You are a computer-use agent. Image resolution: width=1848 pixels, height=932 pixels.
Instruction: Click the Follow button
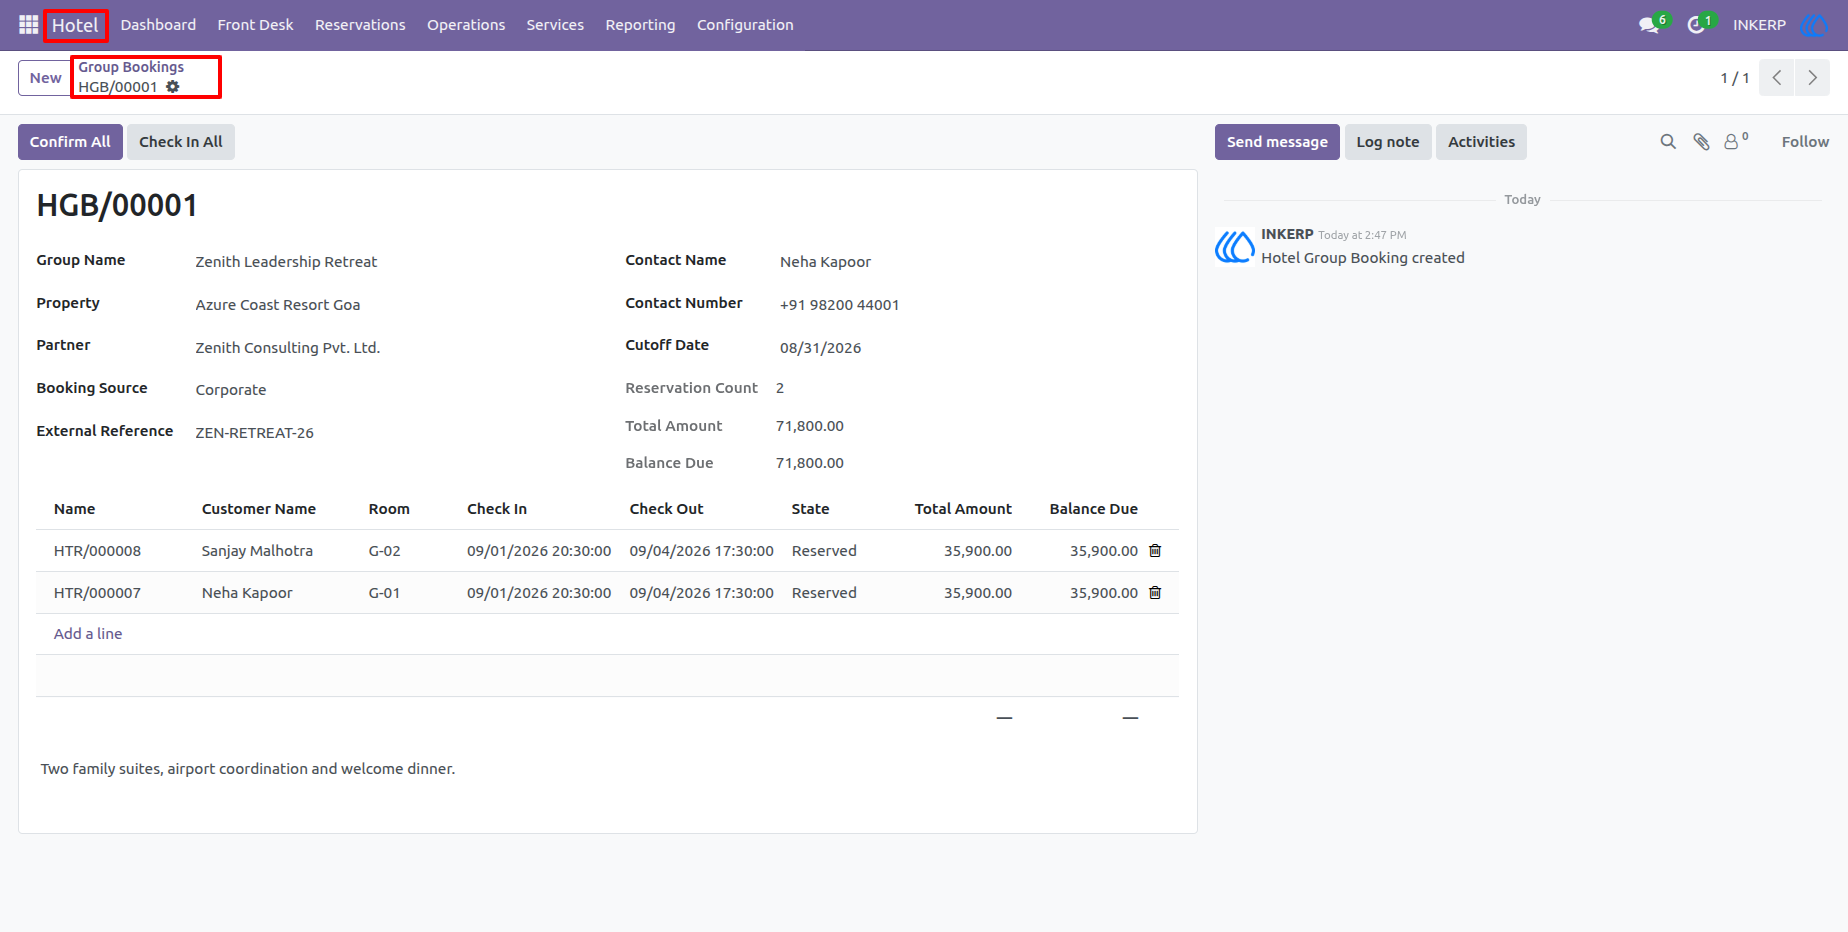point(1805,142)
